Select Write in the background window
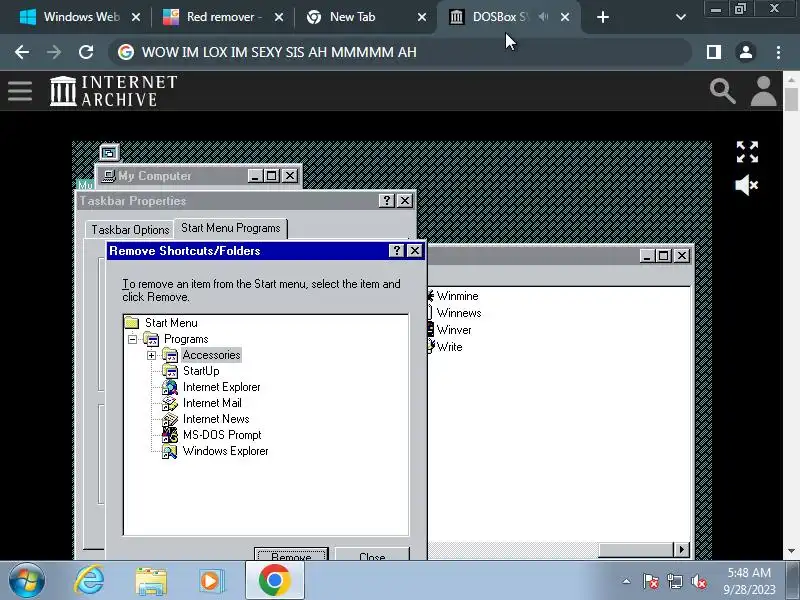800x600 pixels. point(449,347)
